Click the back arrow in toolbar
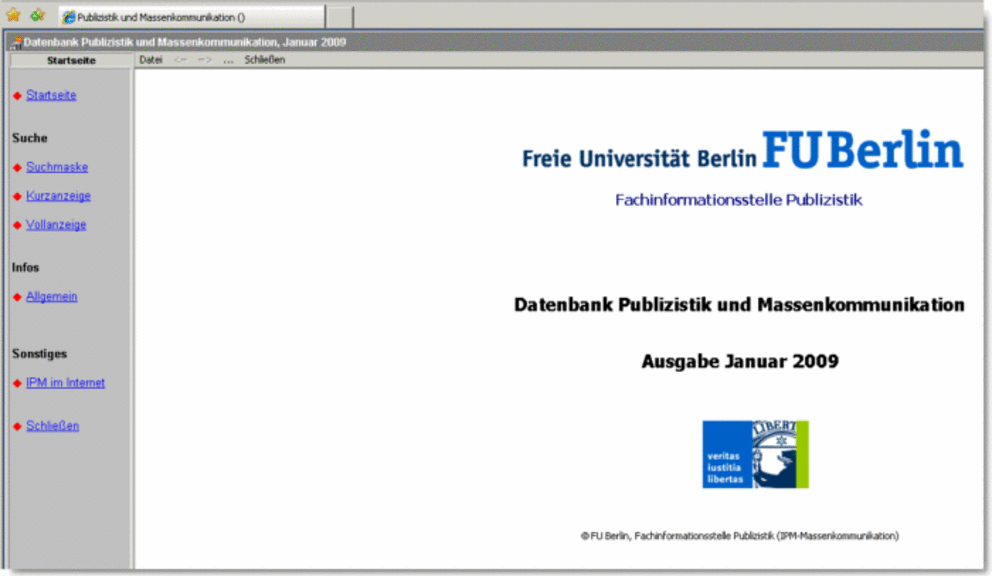This screenshot has width=992, height=576. click(x=181, y=60)
